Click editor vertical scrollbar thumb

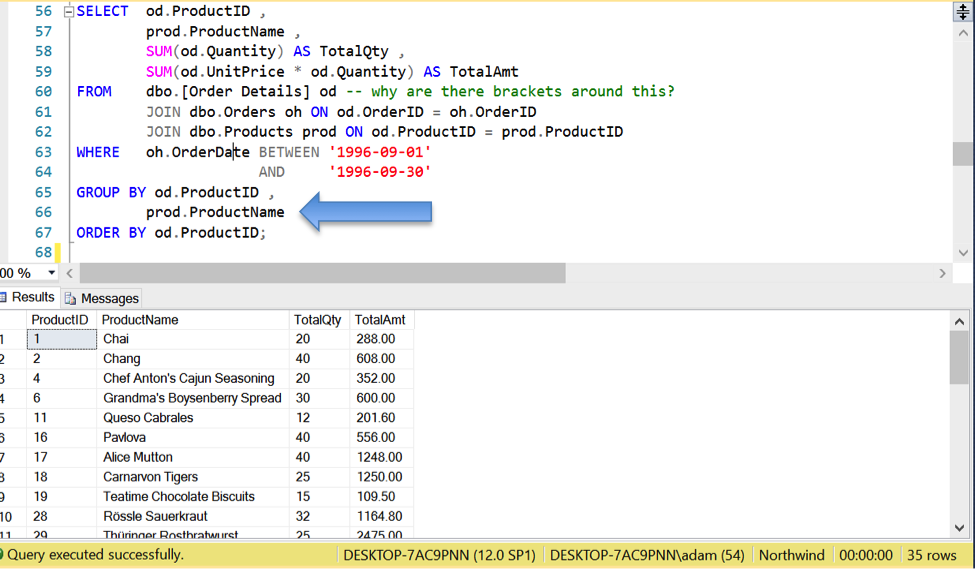[963, 154]
